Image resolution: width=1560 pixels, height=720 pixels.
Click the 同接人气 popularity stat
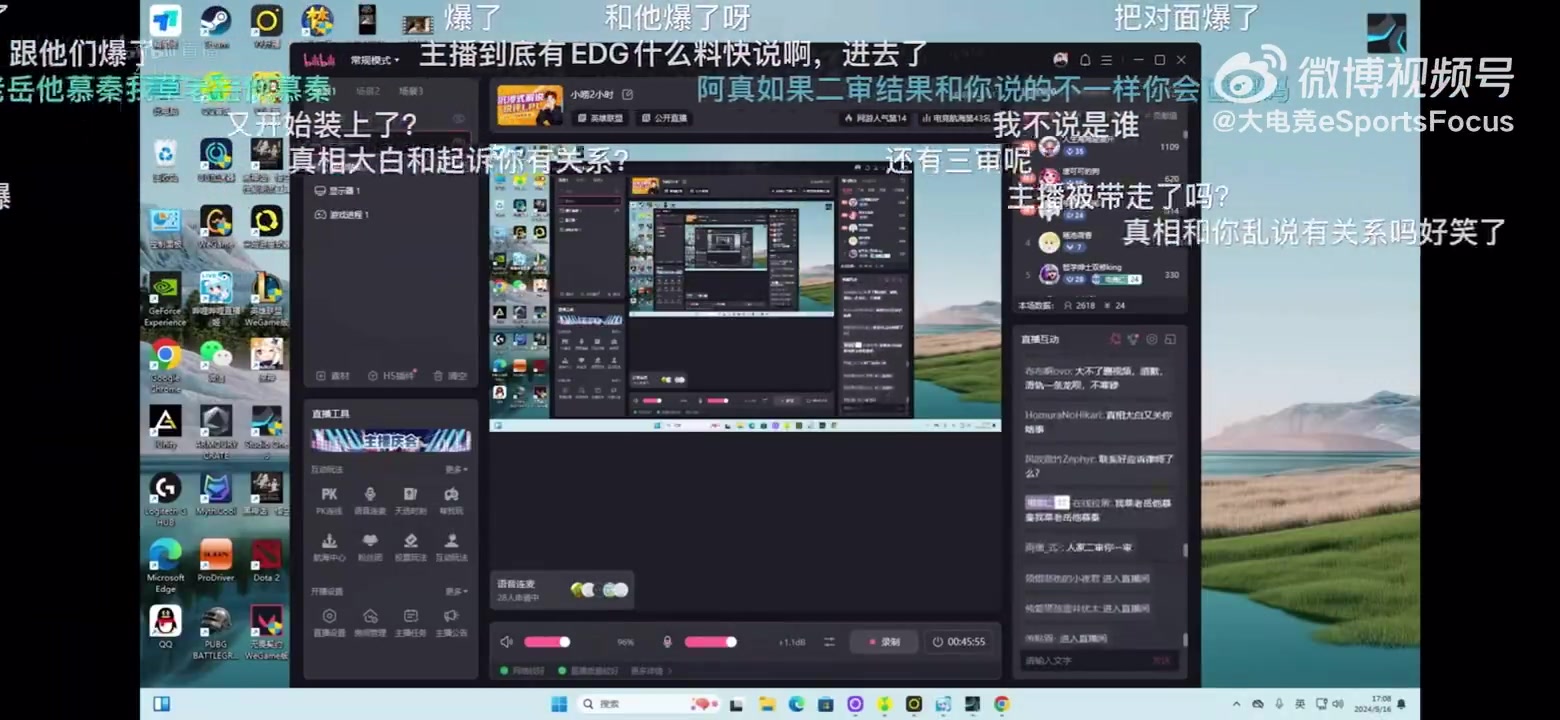point(875,118)
